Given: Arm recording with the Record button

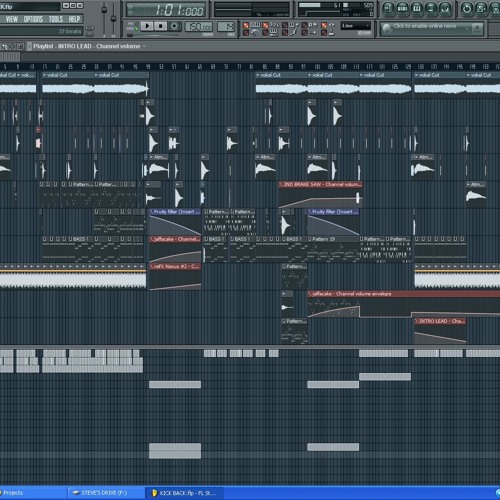Looking at the screenshot, I should pyautogui.click(x=174, y=26).
